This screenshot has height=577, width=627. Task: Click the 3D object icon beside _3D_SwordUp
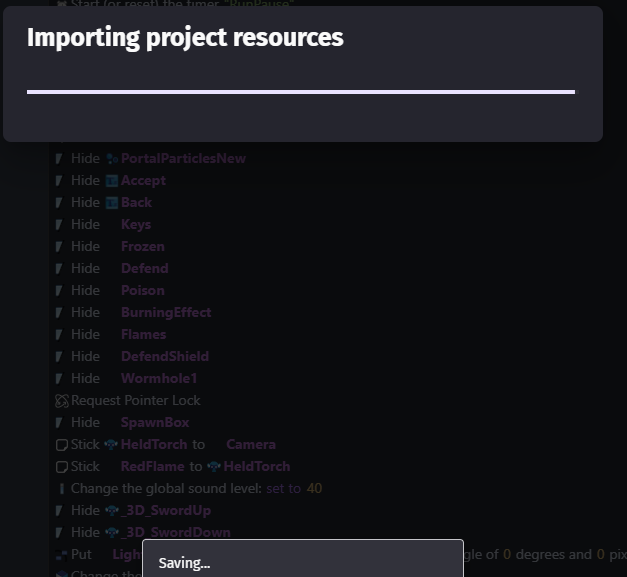(112, 511)
